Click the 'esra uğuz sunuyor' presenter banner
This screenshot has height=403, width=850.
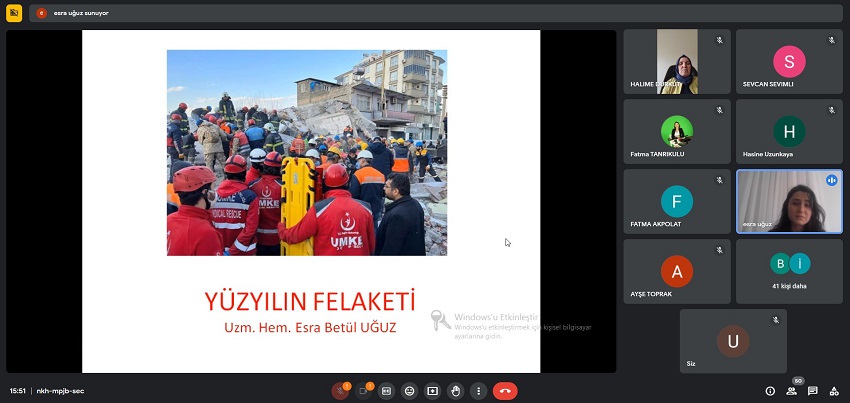pos(73,13)
